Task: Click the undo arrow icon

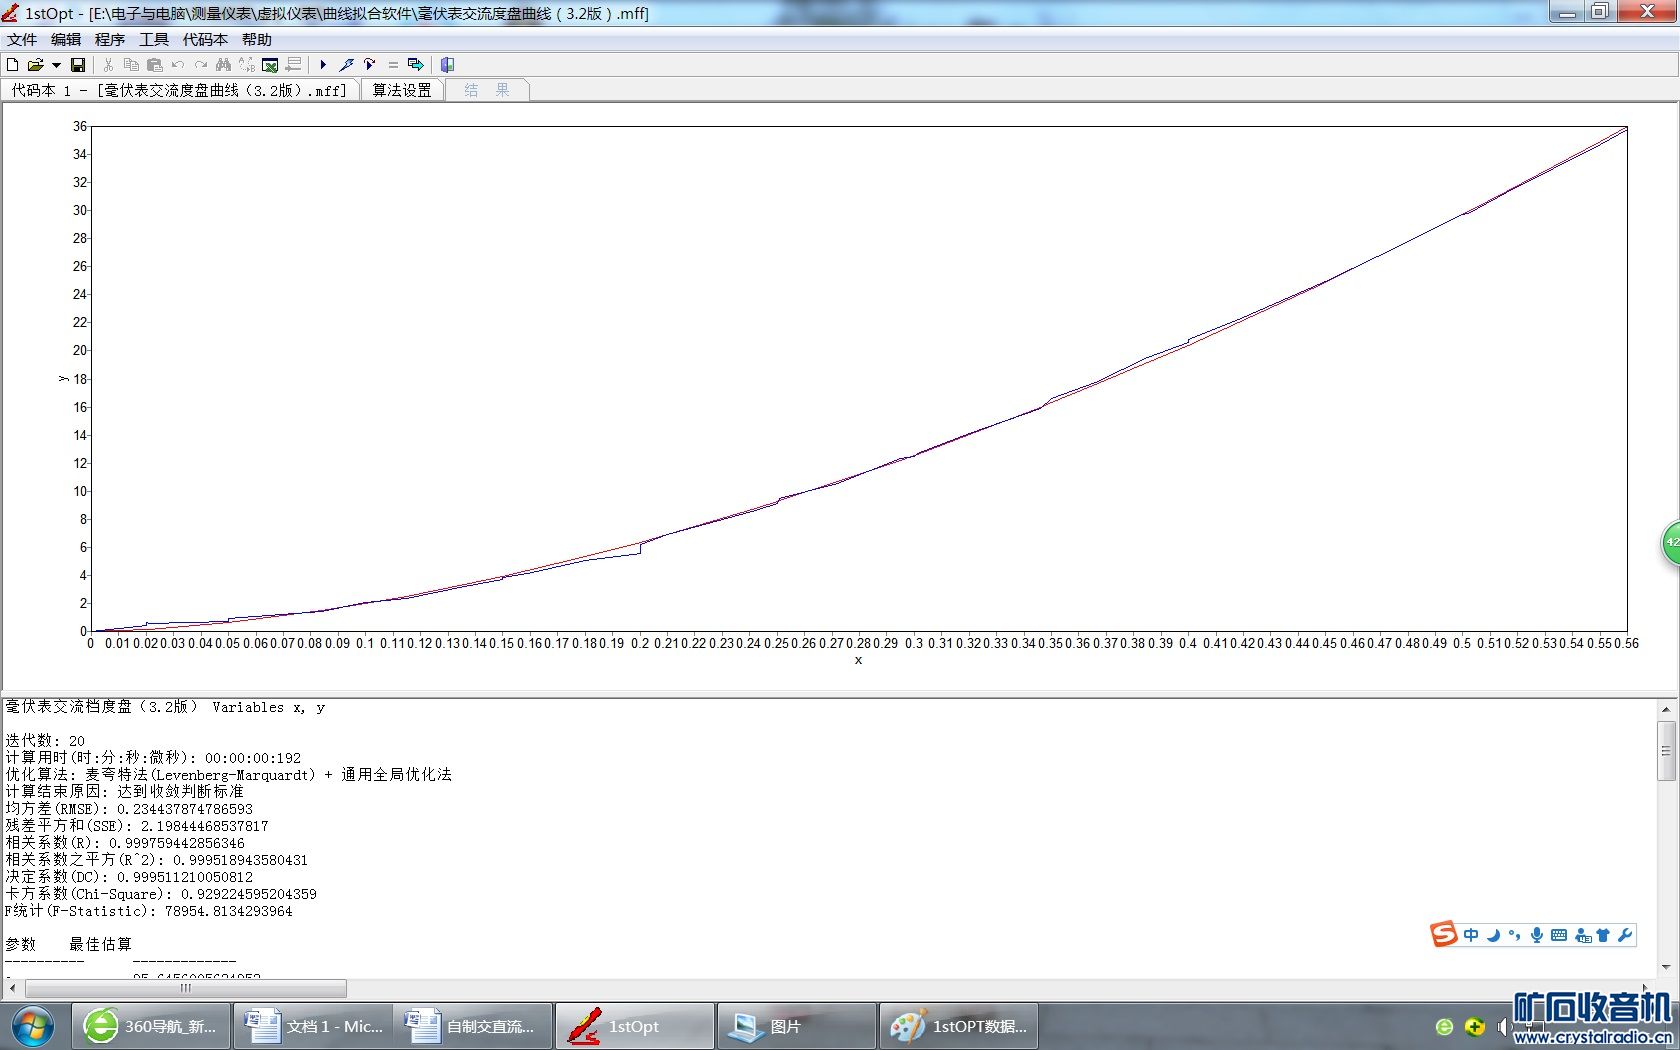Action: (177, 65)
